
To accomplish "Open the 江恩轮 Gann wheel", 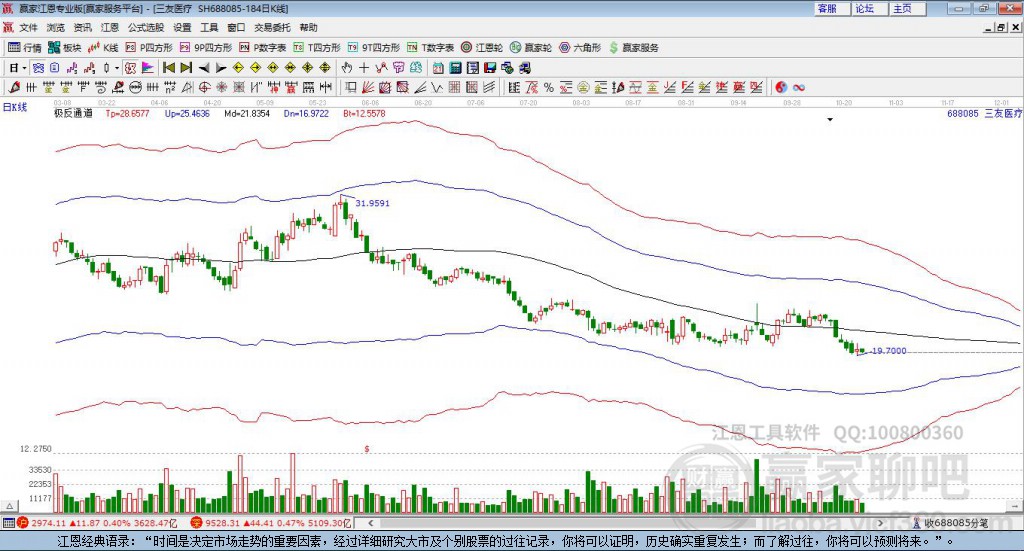I will point(482,48).
